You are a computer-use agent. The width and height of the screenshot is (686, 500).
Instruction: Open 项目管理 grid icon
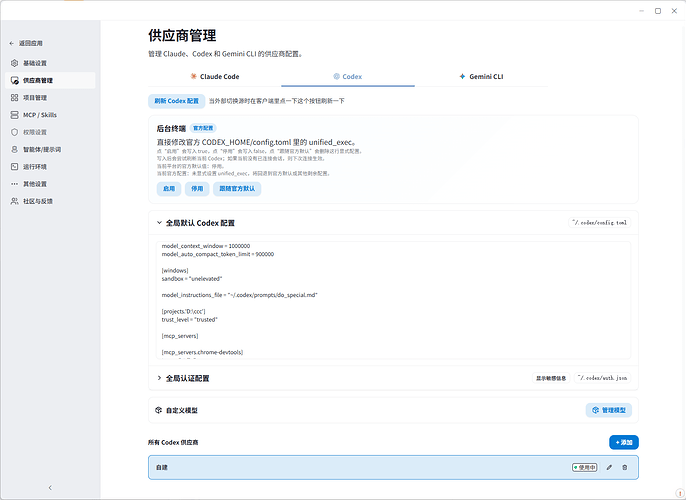(x=14, y=98)
